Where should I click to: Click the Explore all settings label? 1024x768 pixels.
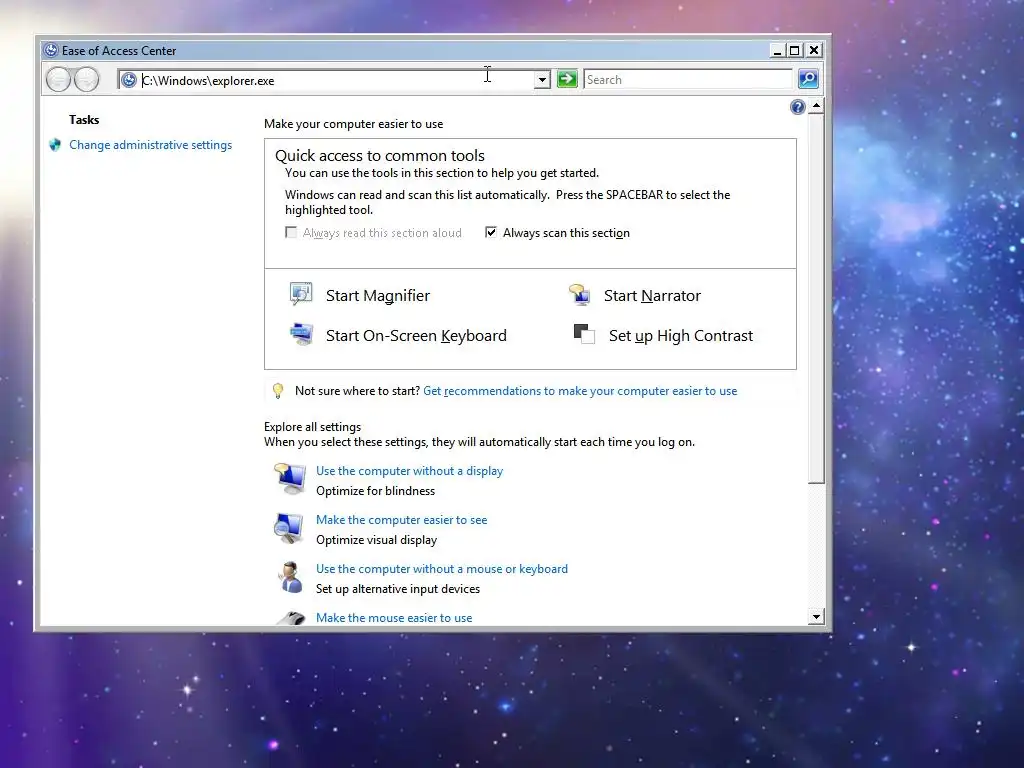coord(312,426)
